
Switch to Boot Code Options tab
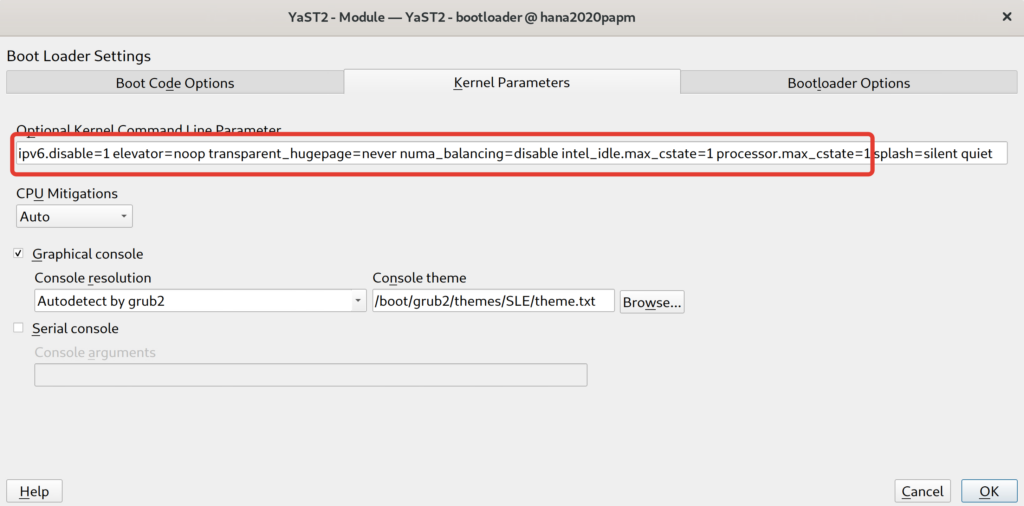(175, 83)
